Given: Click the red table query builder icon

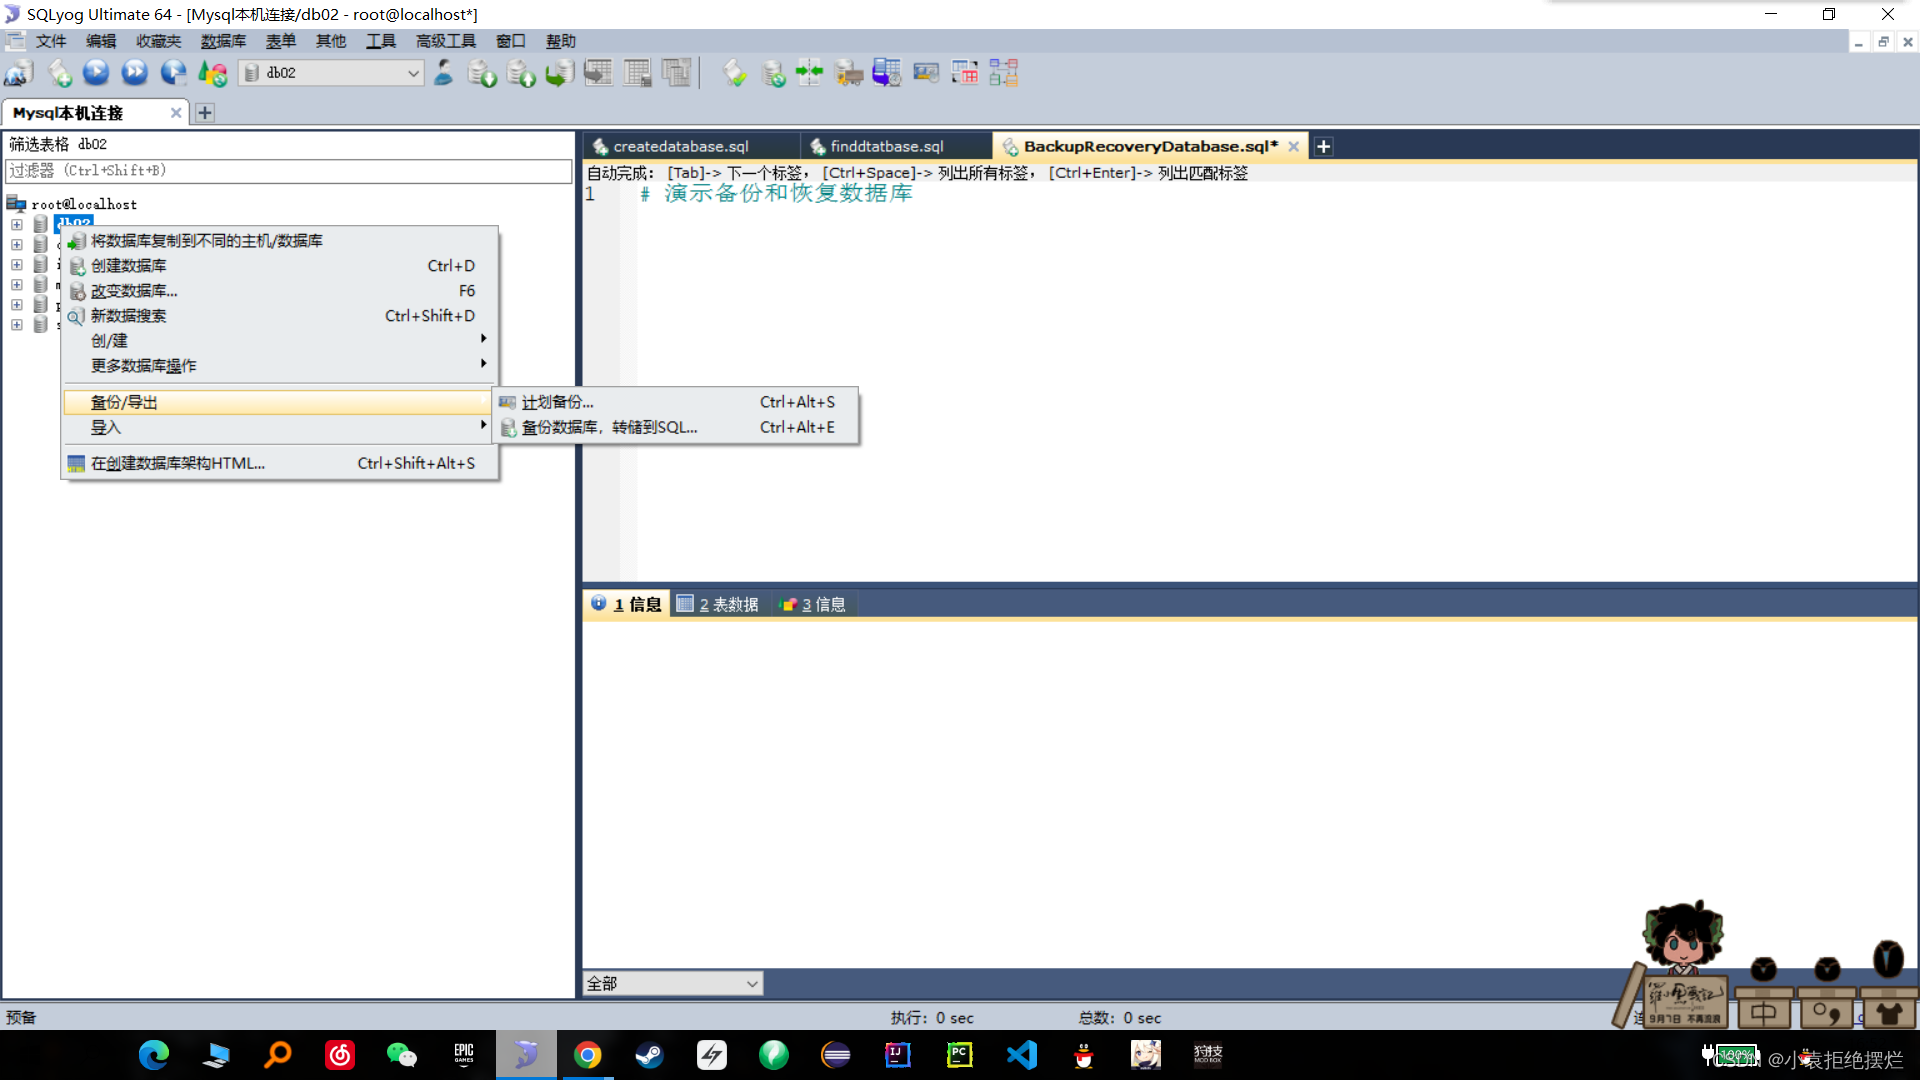Looking at the screenshot, I should [x=965, y=73].
